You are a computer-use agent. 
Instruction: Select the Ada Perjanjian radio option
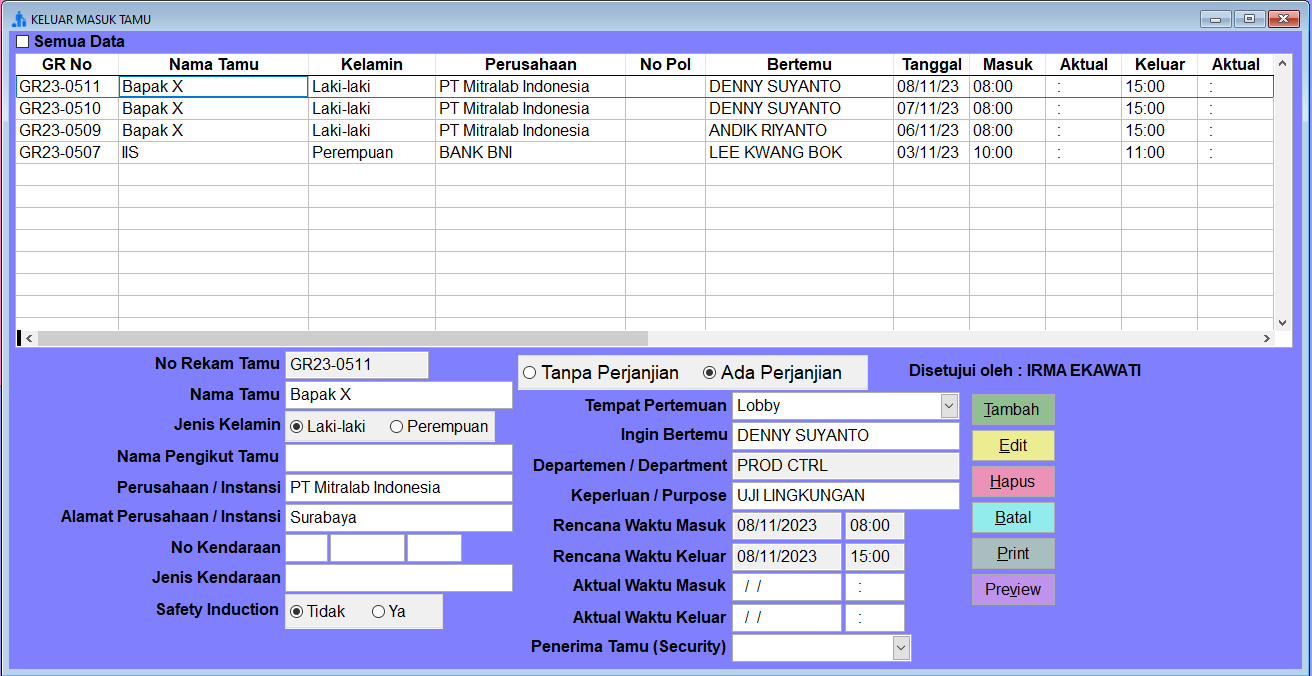coord(710,373)
